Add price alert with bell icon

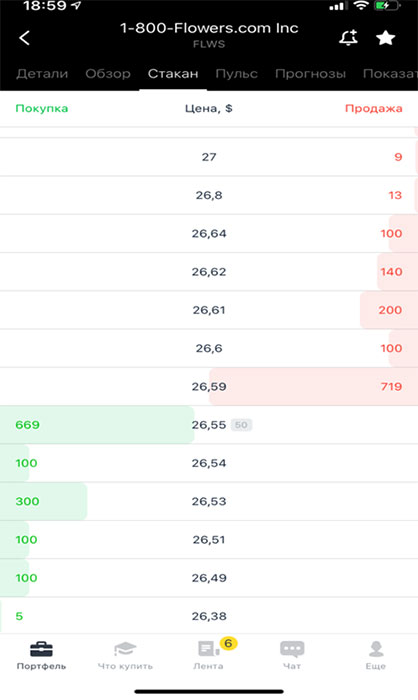point(348,38)
